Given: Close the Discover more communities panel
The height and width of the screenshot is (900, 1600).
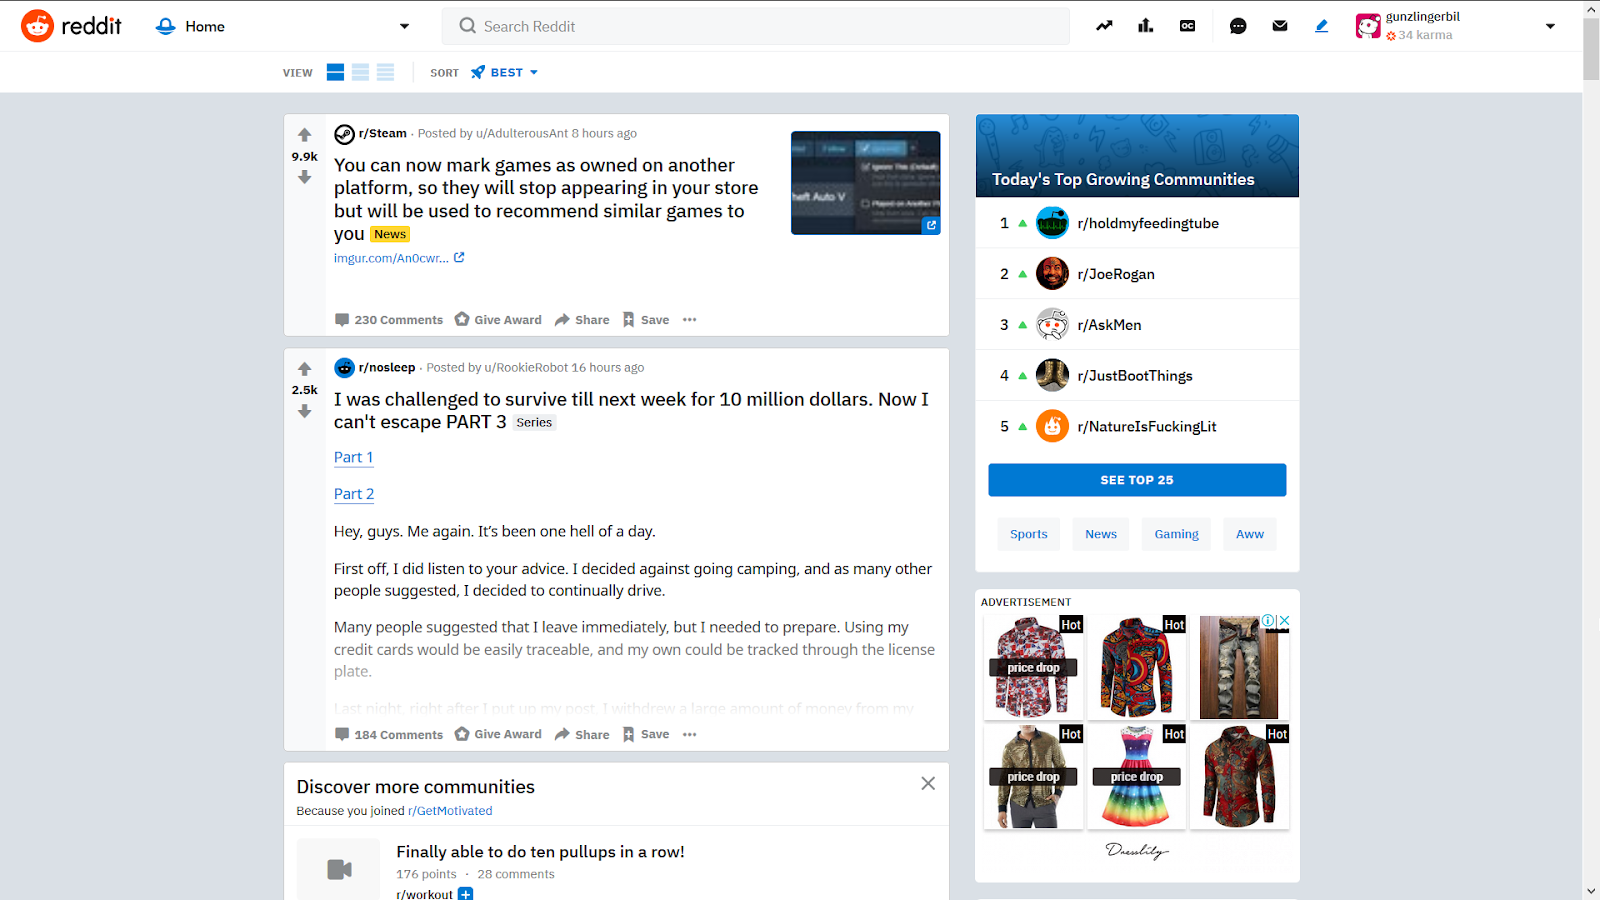Looking at the screenshot, I should click(928, 783).
